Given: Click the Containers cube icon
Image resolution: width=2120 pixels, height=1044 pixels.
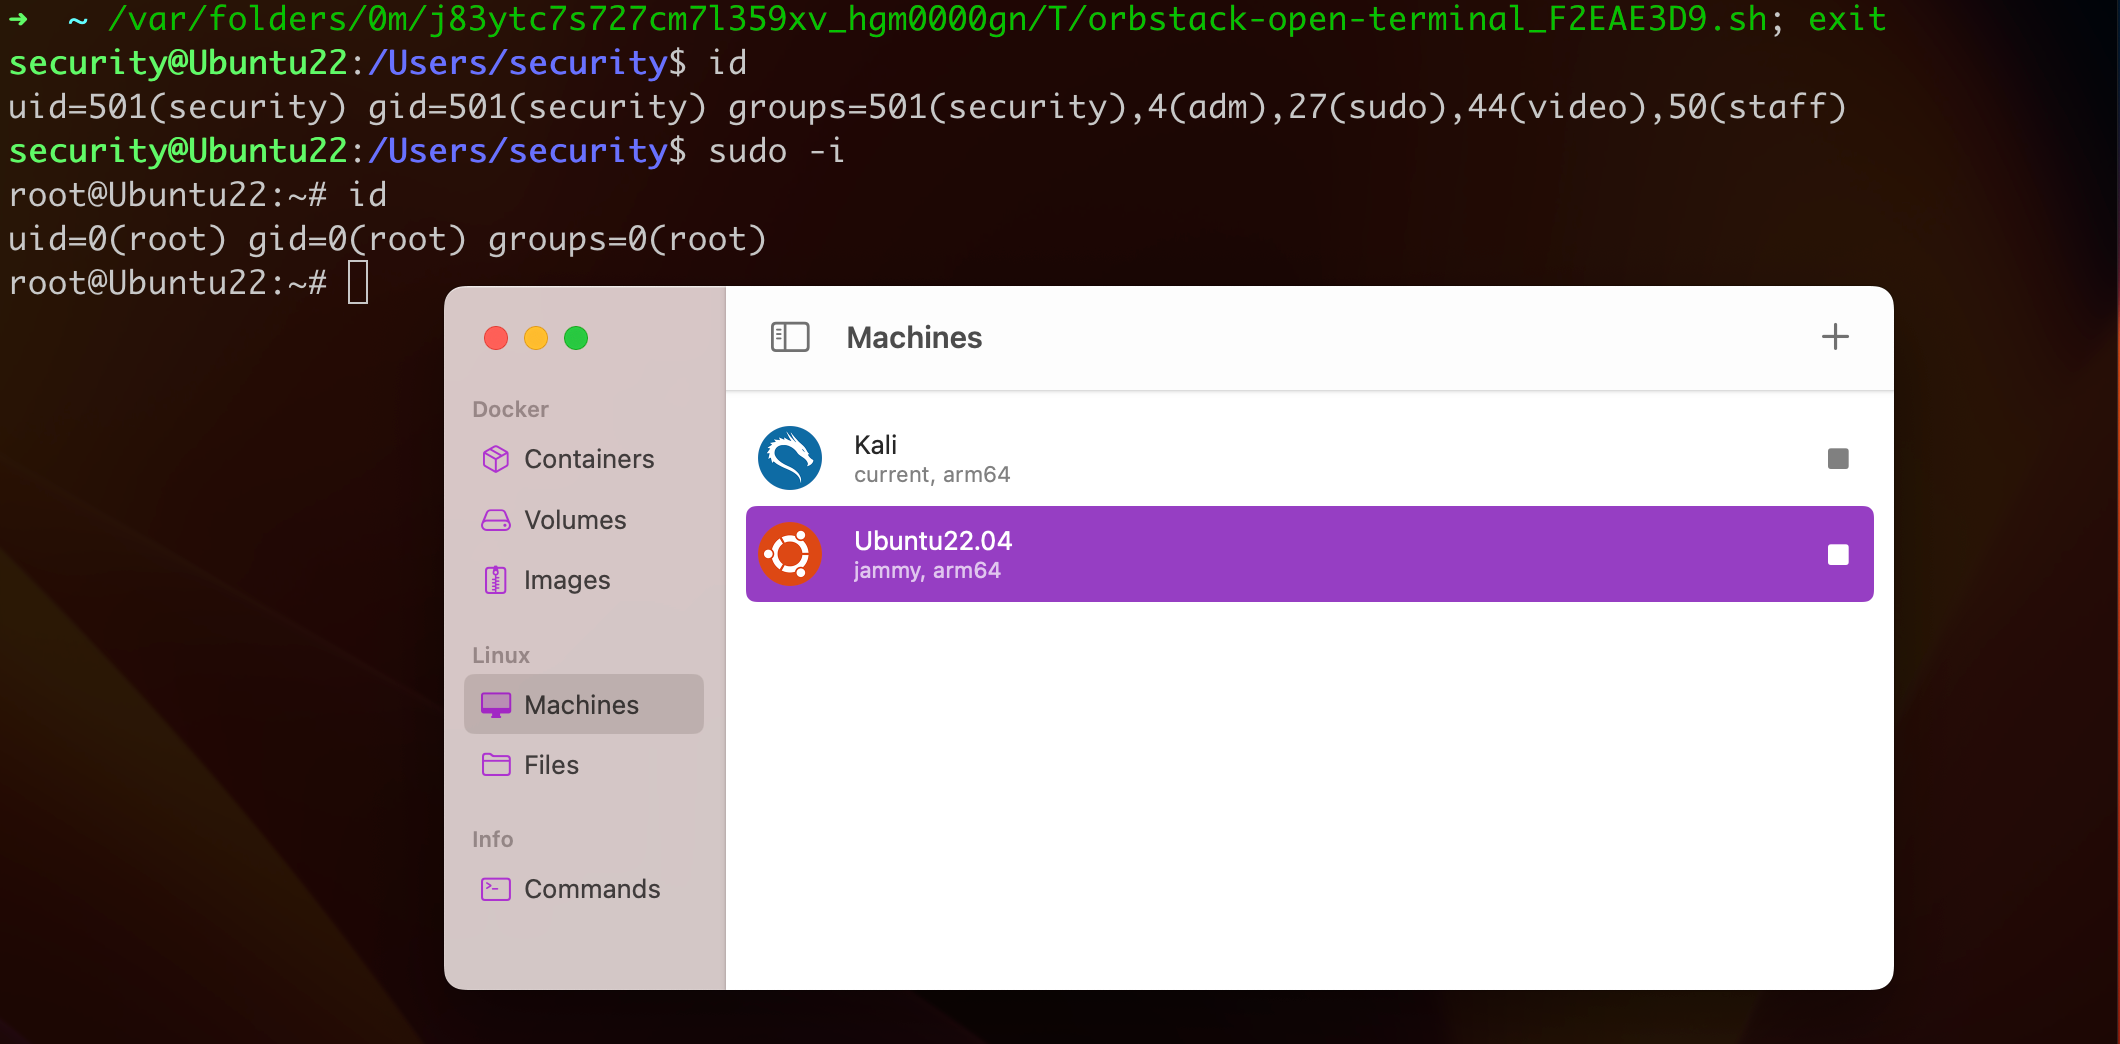Looking at the screenshot, I should pyautogui.click(x=496, y=459).
